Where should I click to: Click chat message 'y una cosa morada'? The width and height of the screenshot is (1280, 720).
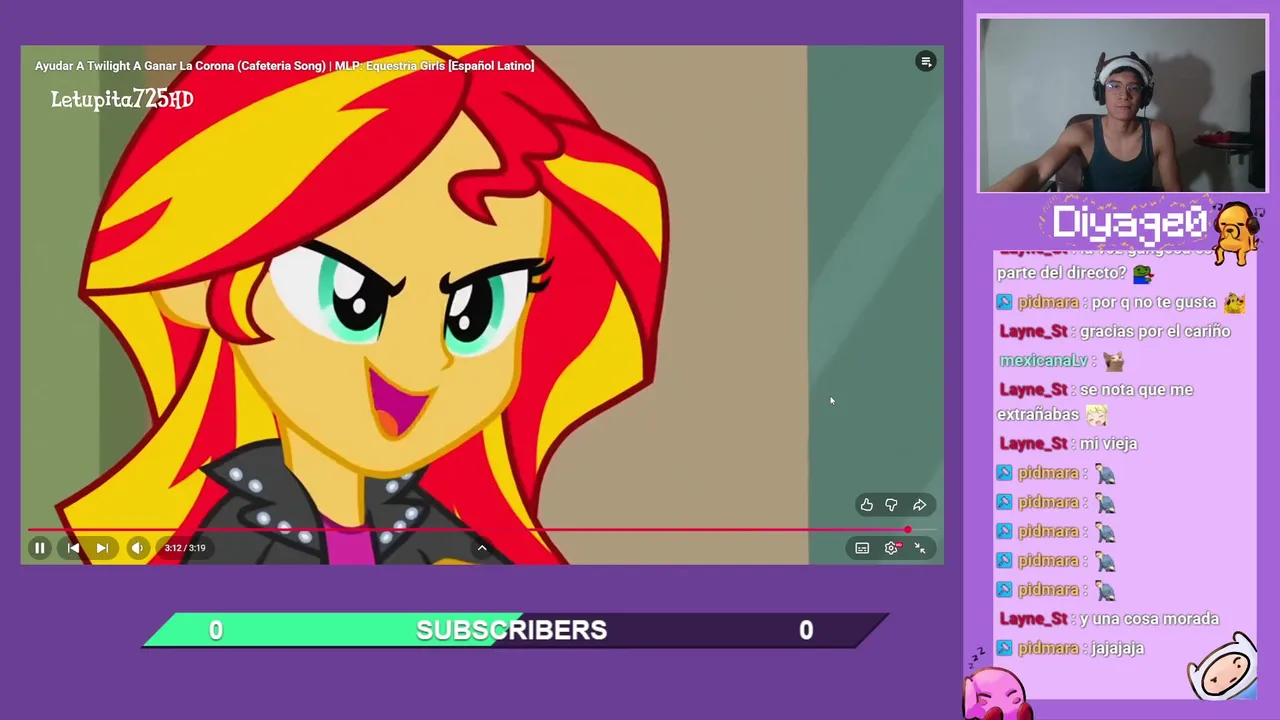pos(1149,619)
